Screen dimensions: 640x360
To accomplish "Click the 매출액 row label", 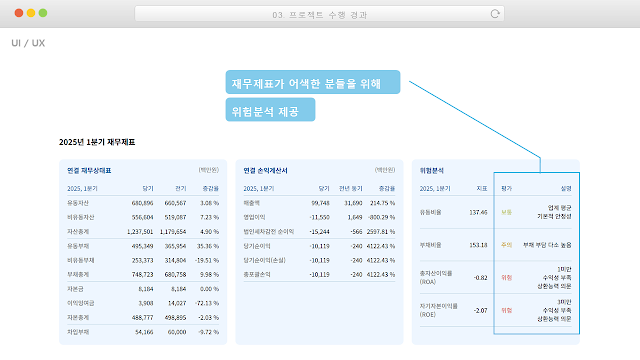I will coord(251,203).
